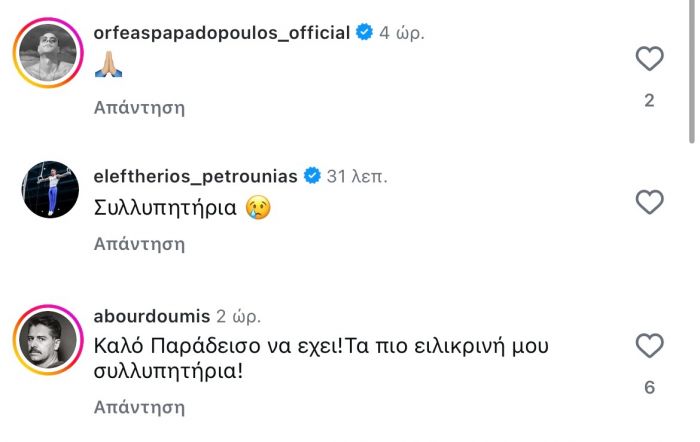Screen dimensions: 700x442
Task: View the 6 likes on abourdoumis's comment
Action: point(650,387)
